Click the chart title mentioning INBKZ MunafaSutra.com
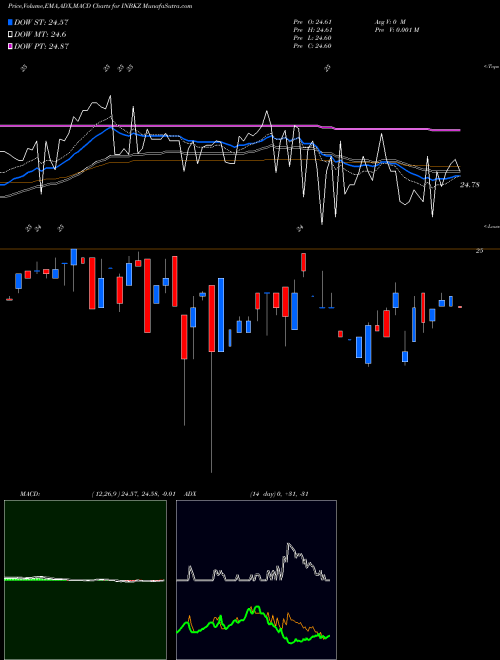The height and width of the screenshot is (660, 500). [x=100, y=6]
